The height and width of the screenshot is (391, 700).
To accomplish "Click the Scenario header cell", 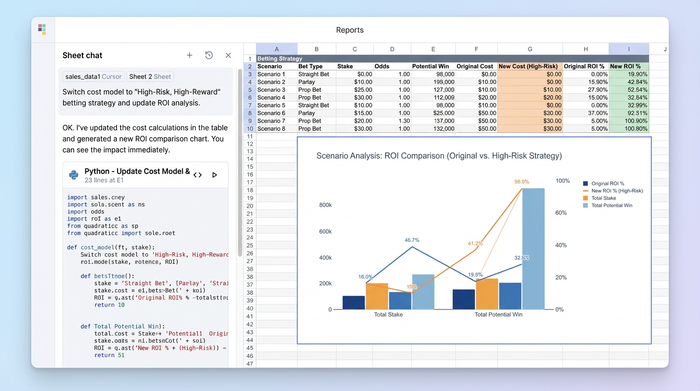I will (x=276, y=66).
